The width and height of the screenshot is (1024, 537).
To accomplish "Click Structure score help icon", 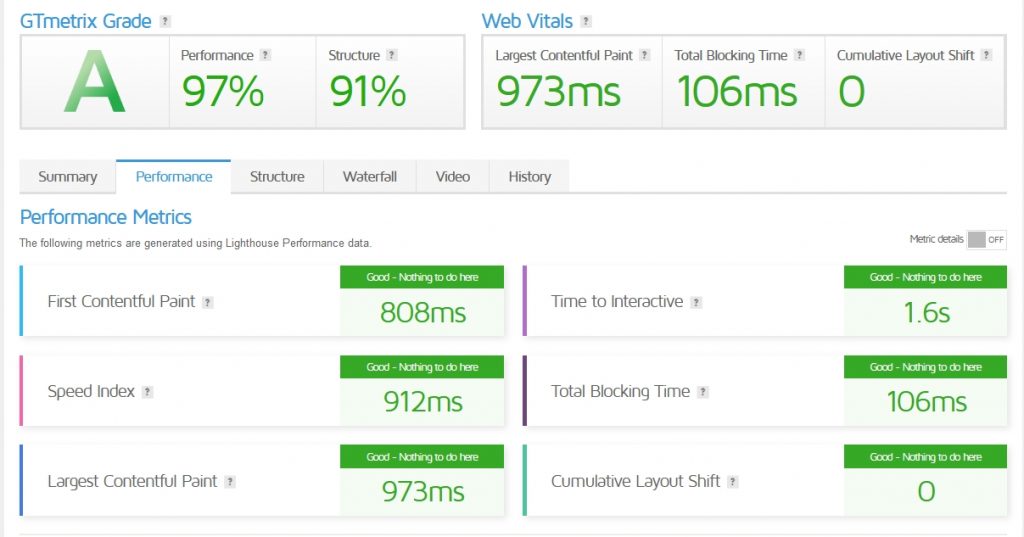I will 392,56.
